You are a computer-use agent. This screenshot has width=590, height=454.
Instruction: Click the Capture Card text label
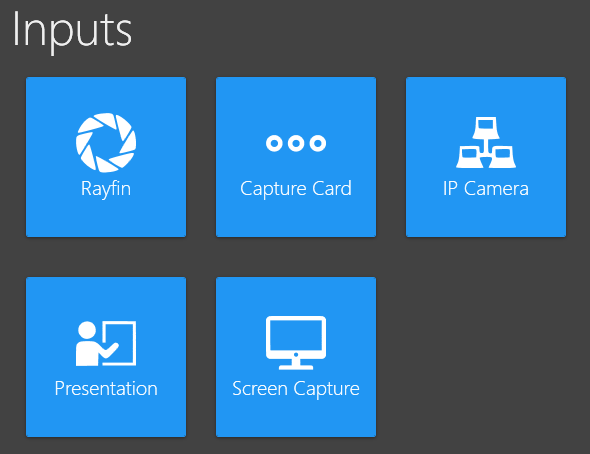tap(296, 188)
